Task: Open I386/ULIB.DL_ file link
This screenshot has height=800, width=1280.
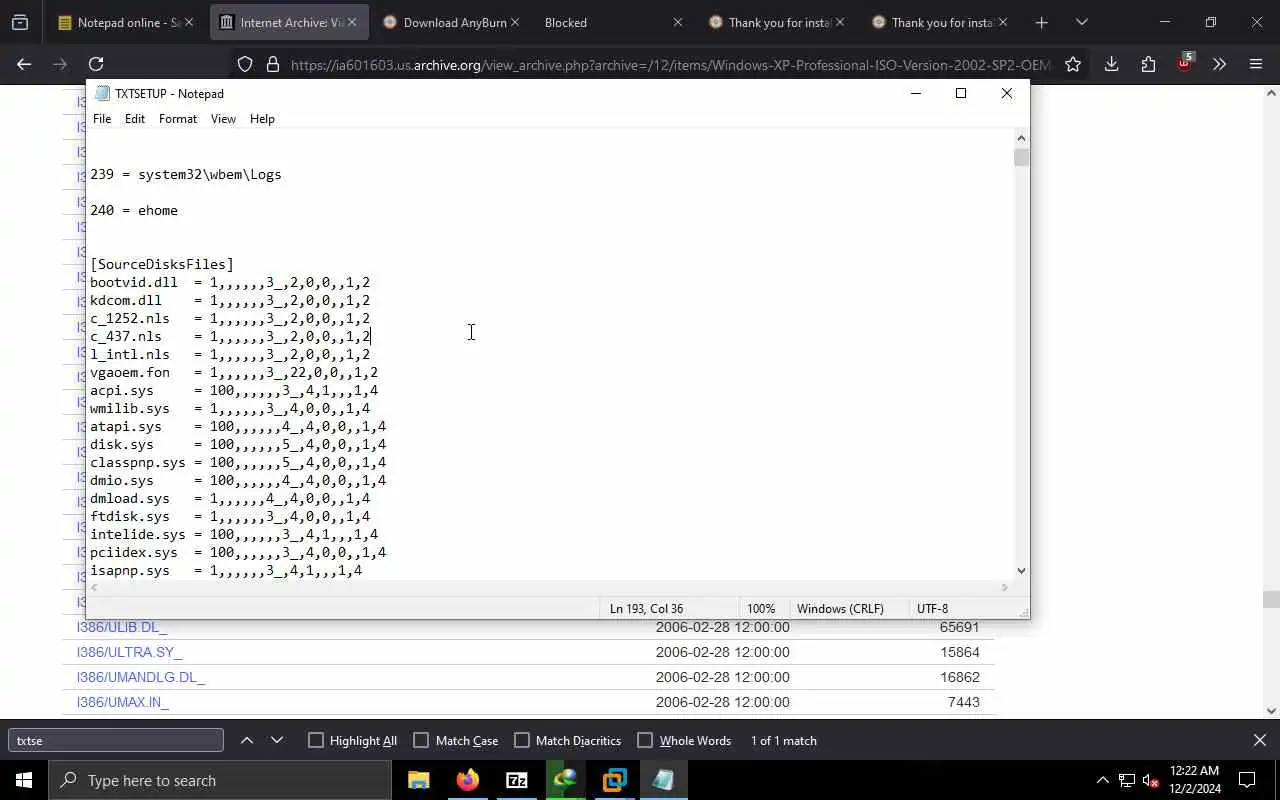Action: (122, 627)
